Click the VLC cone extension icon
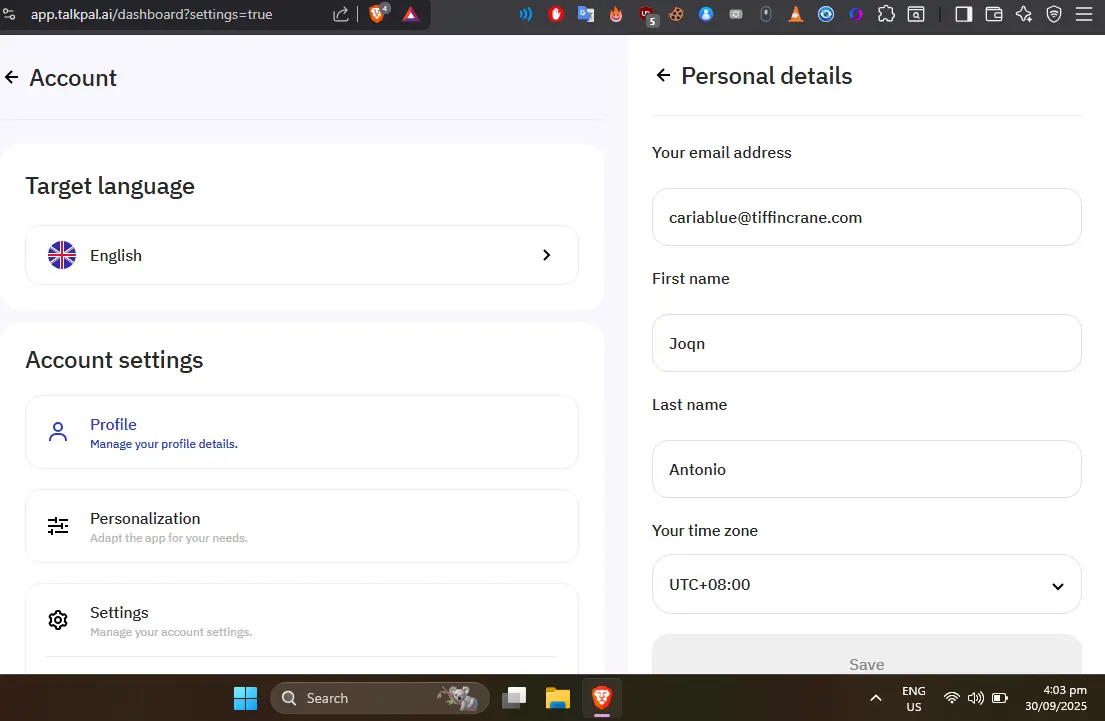 point(796,14)
